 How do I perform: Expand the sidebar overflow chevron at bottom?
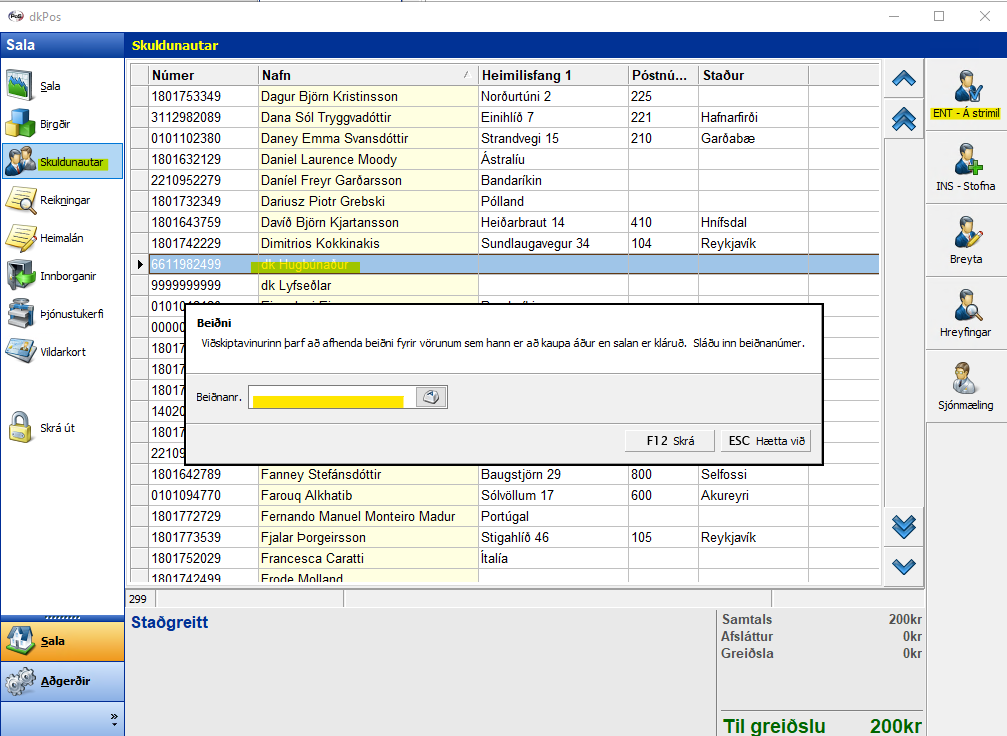point(114,718)
